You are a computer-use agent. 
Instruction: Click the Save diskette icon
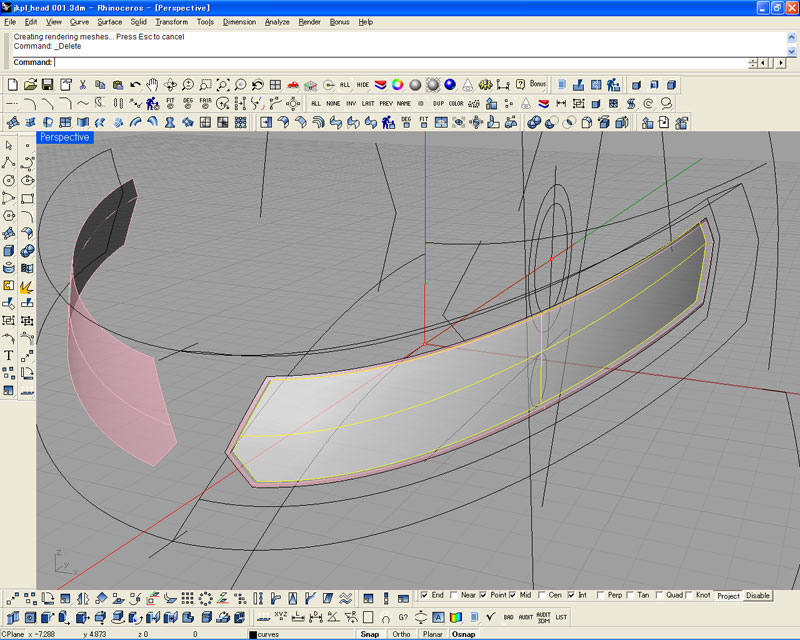[x=48, y=85]
